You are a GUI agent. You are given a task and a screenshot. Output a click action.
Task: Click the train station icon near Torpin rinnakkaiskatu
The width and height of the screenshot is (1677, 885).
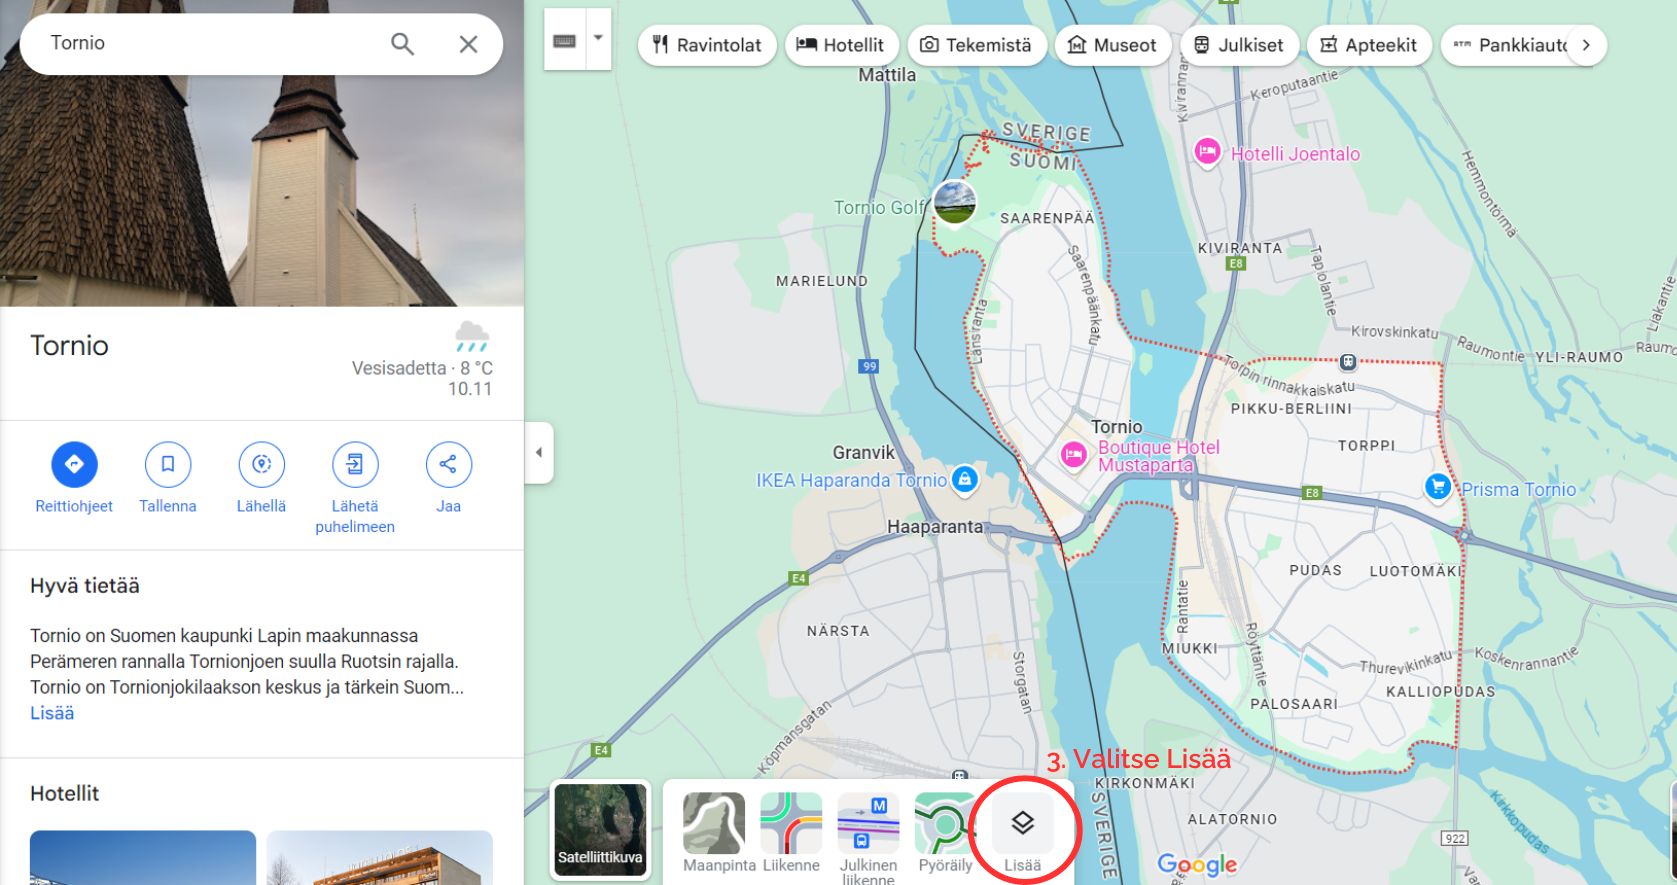1348,361
